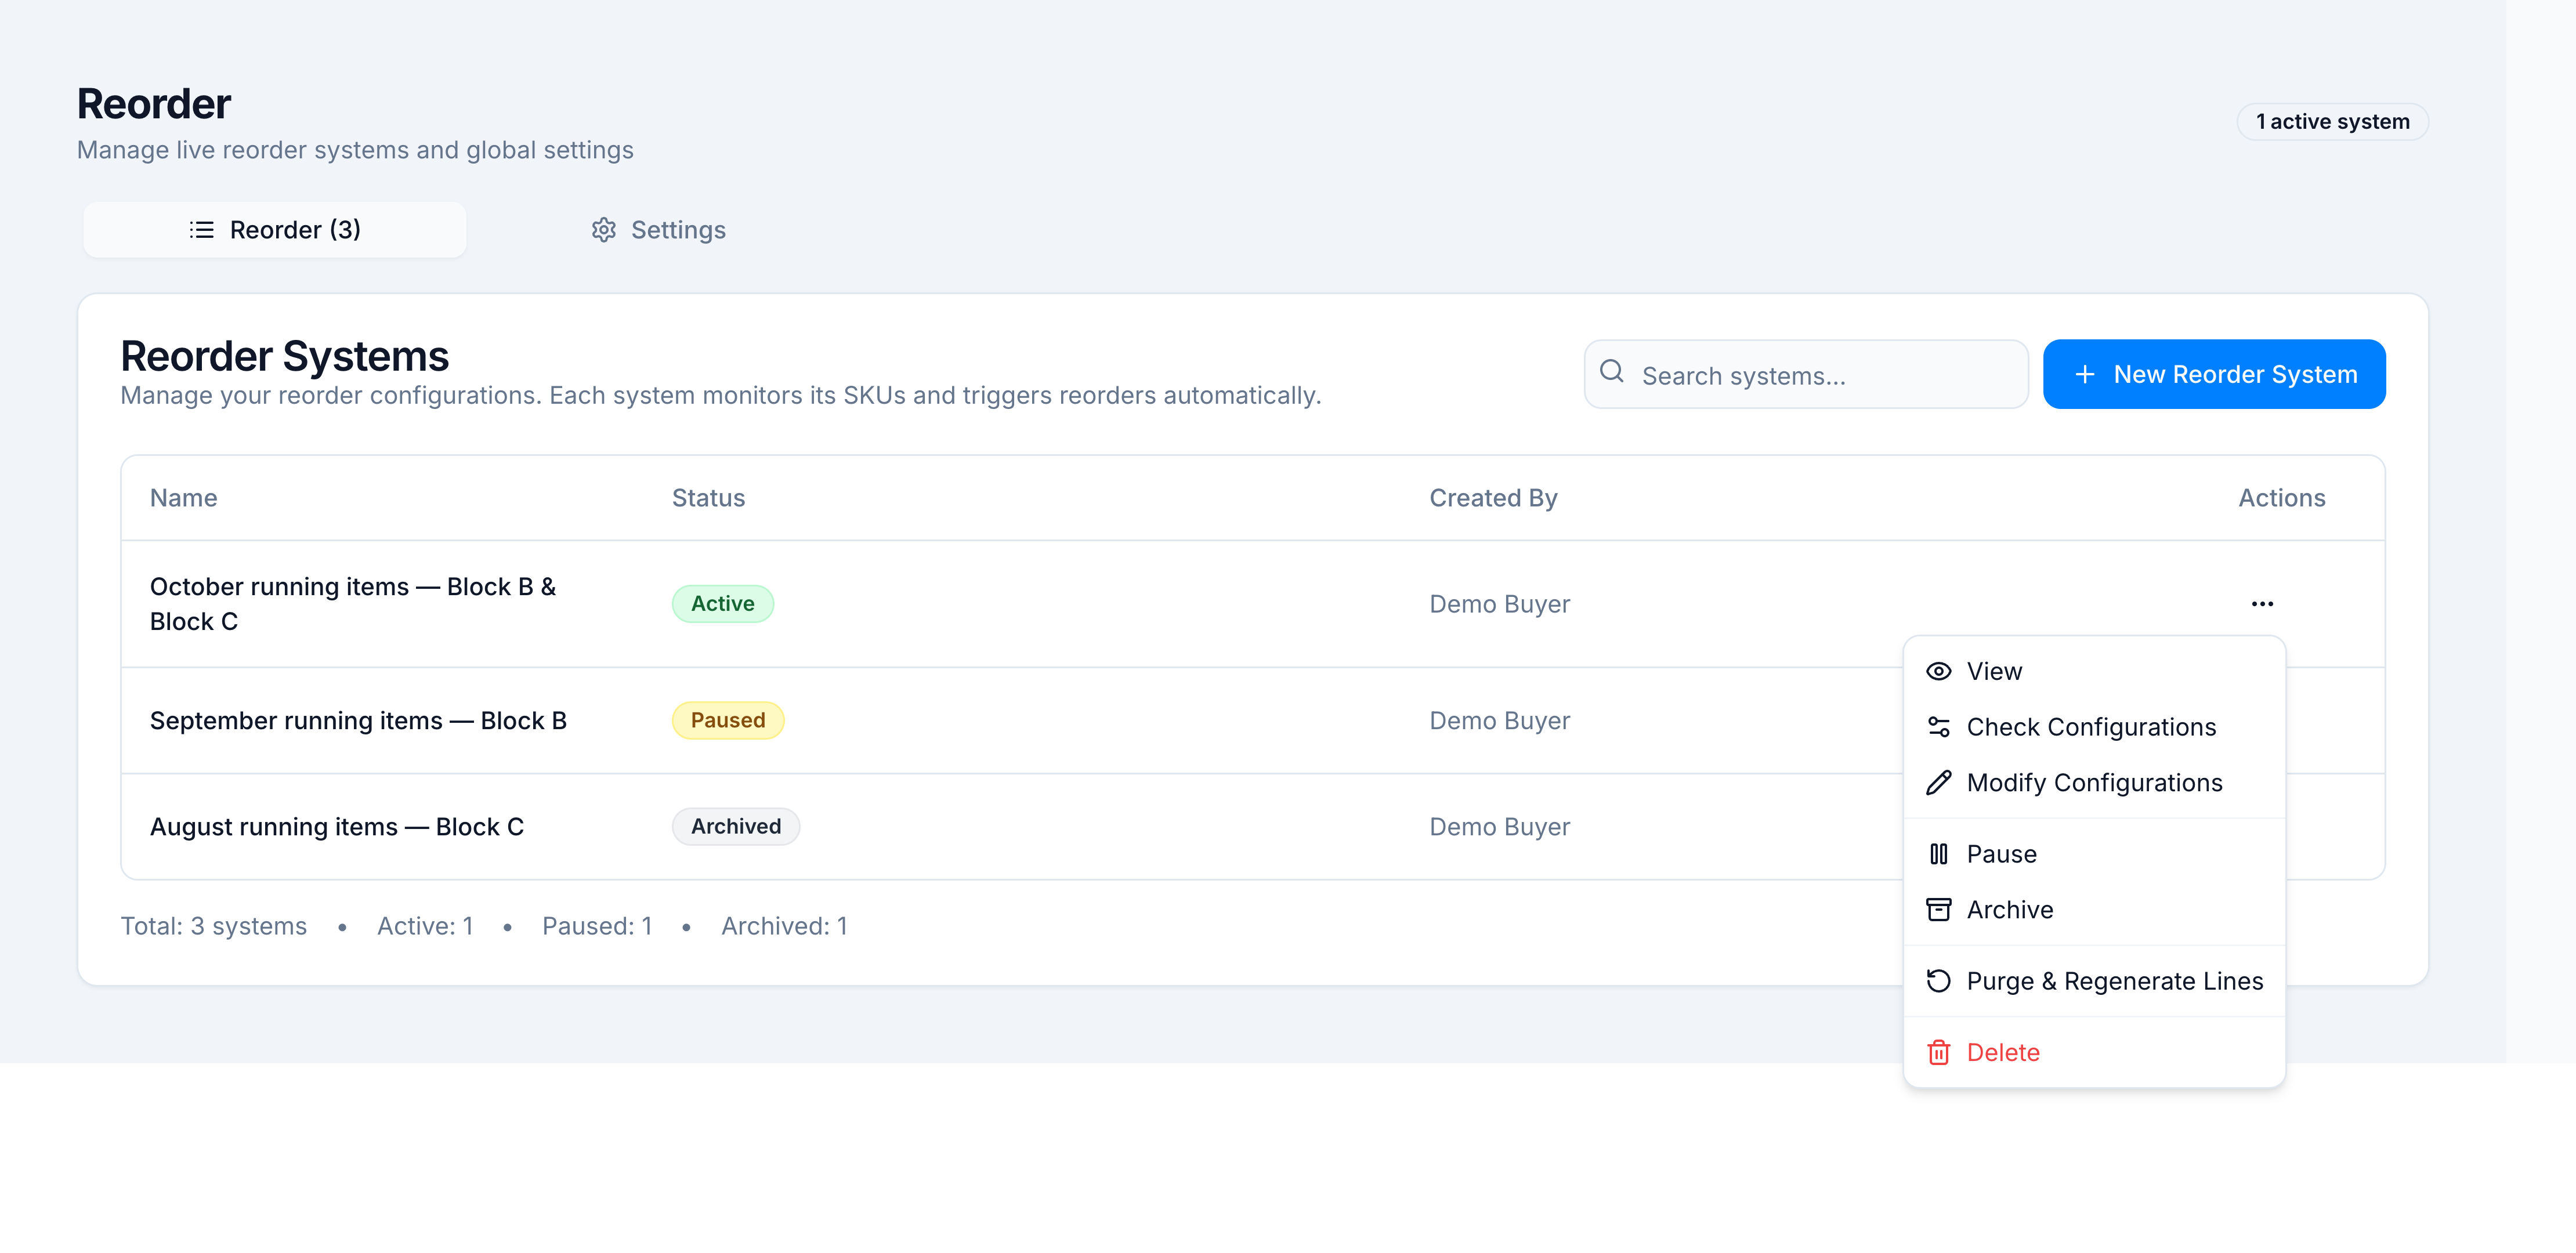Click Demo Buyer in the October row

click(1499, 604)
